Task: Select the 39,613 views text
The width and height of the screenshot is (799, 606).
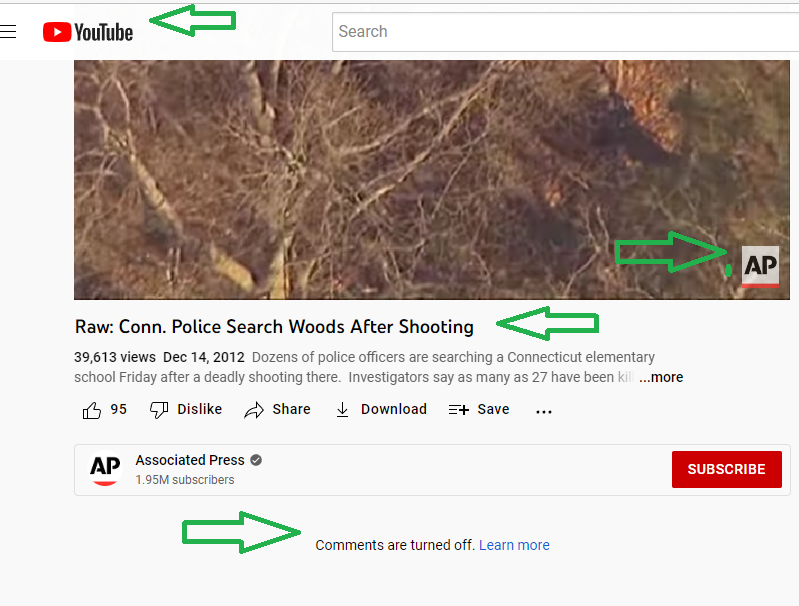Action: pyautogui.click(x=115, y=357)
